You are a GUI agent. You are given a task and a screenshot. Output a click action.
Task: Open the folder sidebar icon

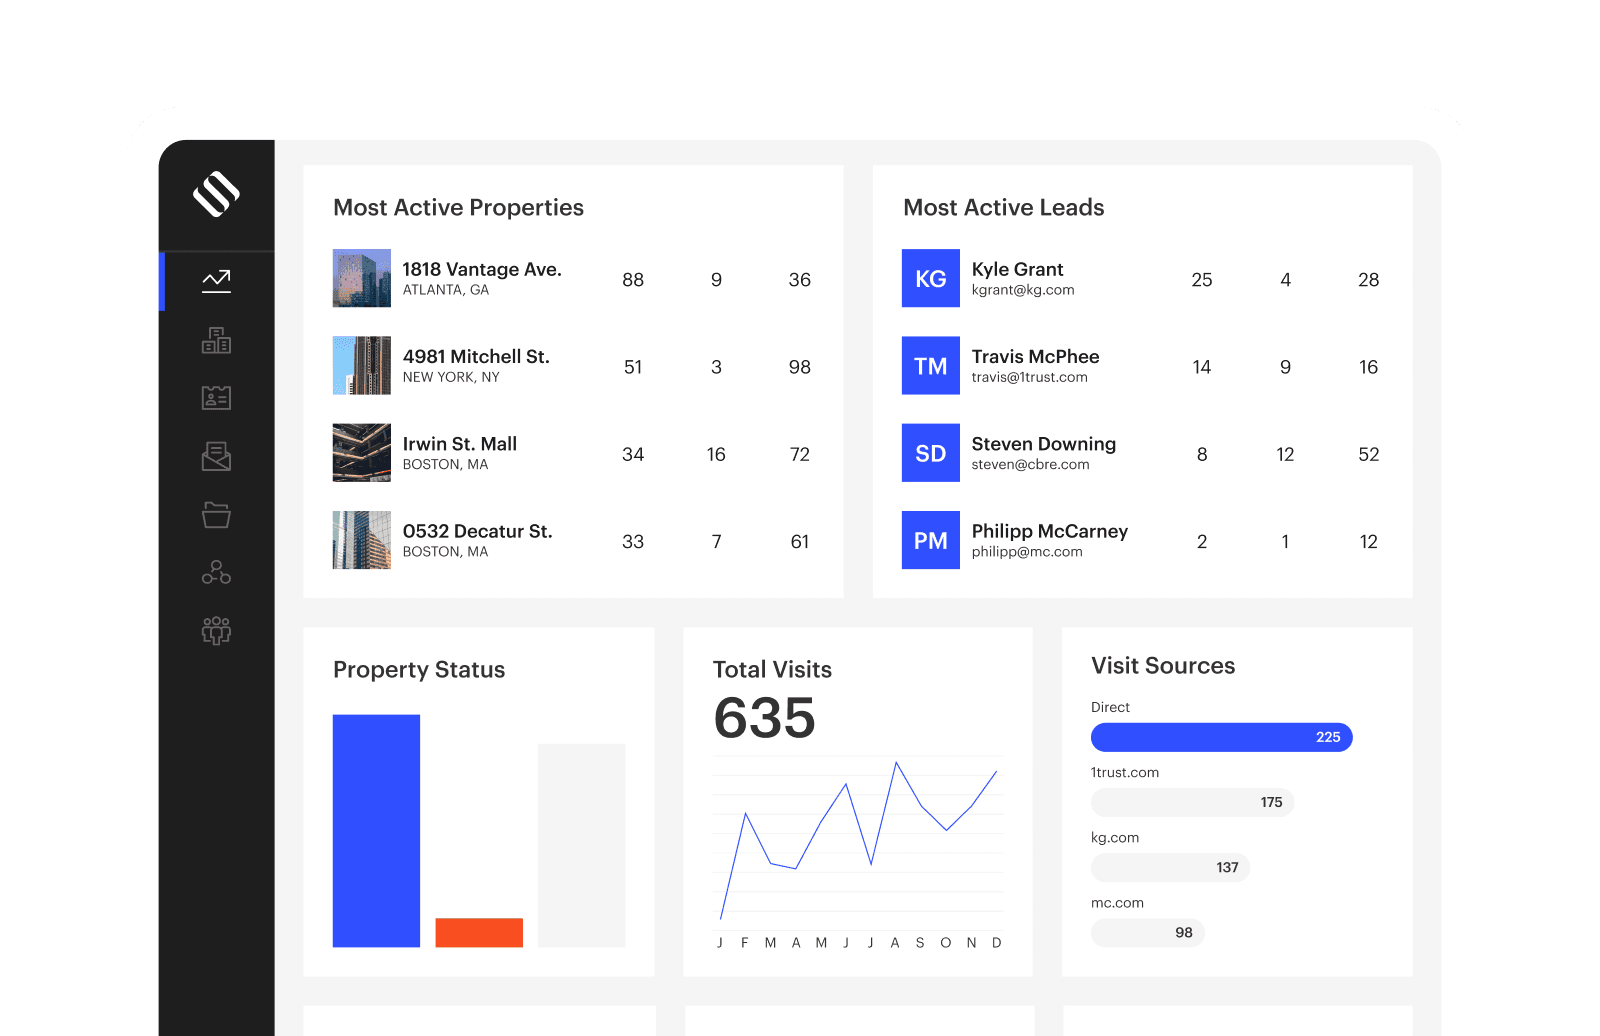point(216,514)
